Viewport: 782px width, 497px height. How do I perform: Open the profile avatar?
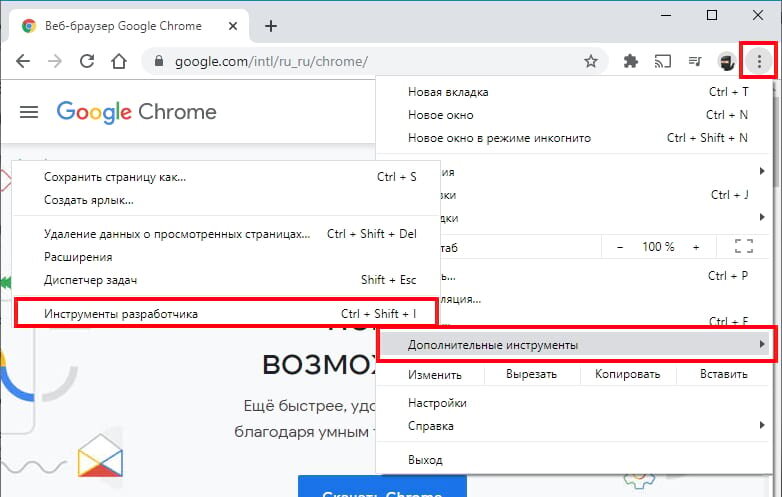727,61
